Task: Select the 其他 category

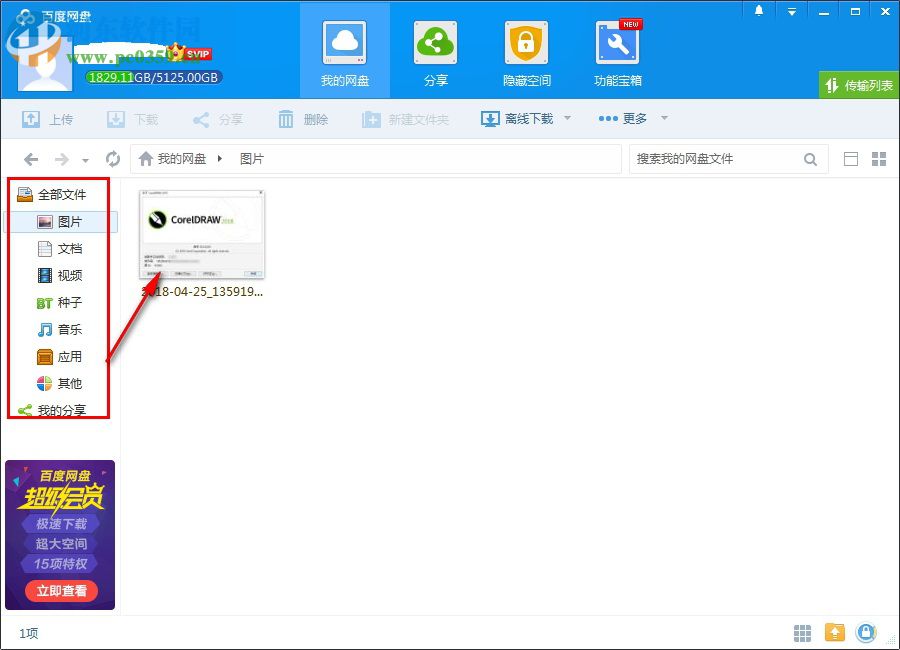Action: pos(61,384)
